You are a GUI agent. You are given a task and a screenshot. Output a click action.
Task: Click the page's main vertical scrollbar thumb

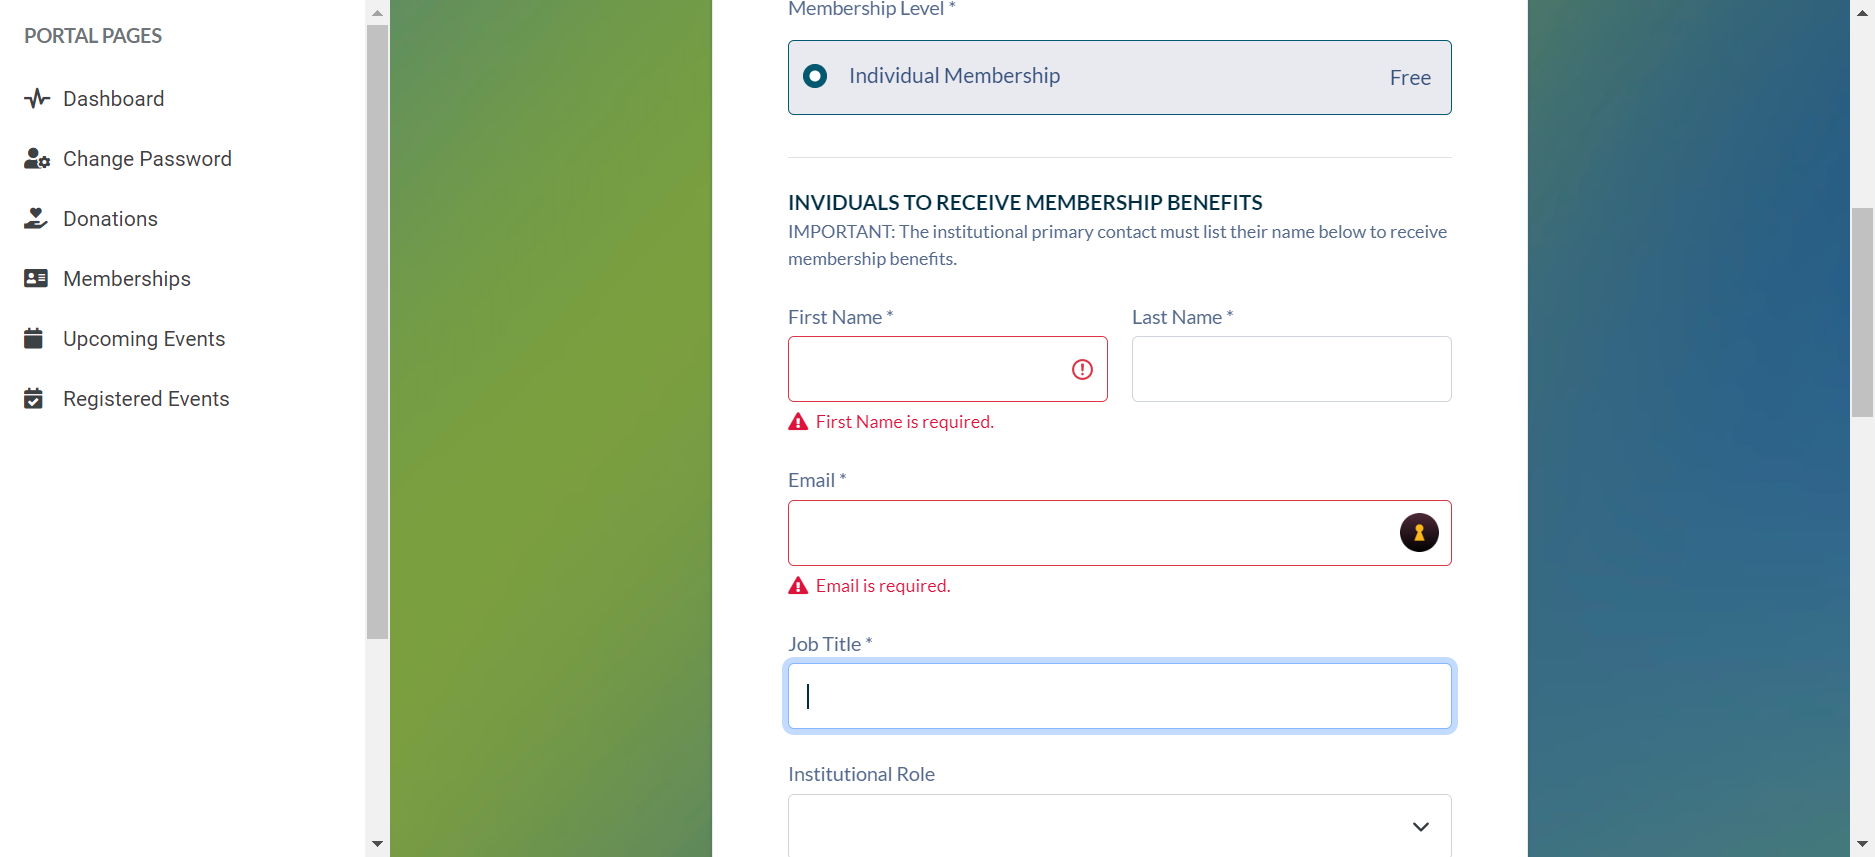1862,312
